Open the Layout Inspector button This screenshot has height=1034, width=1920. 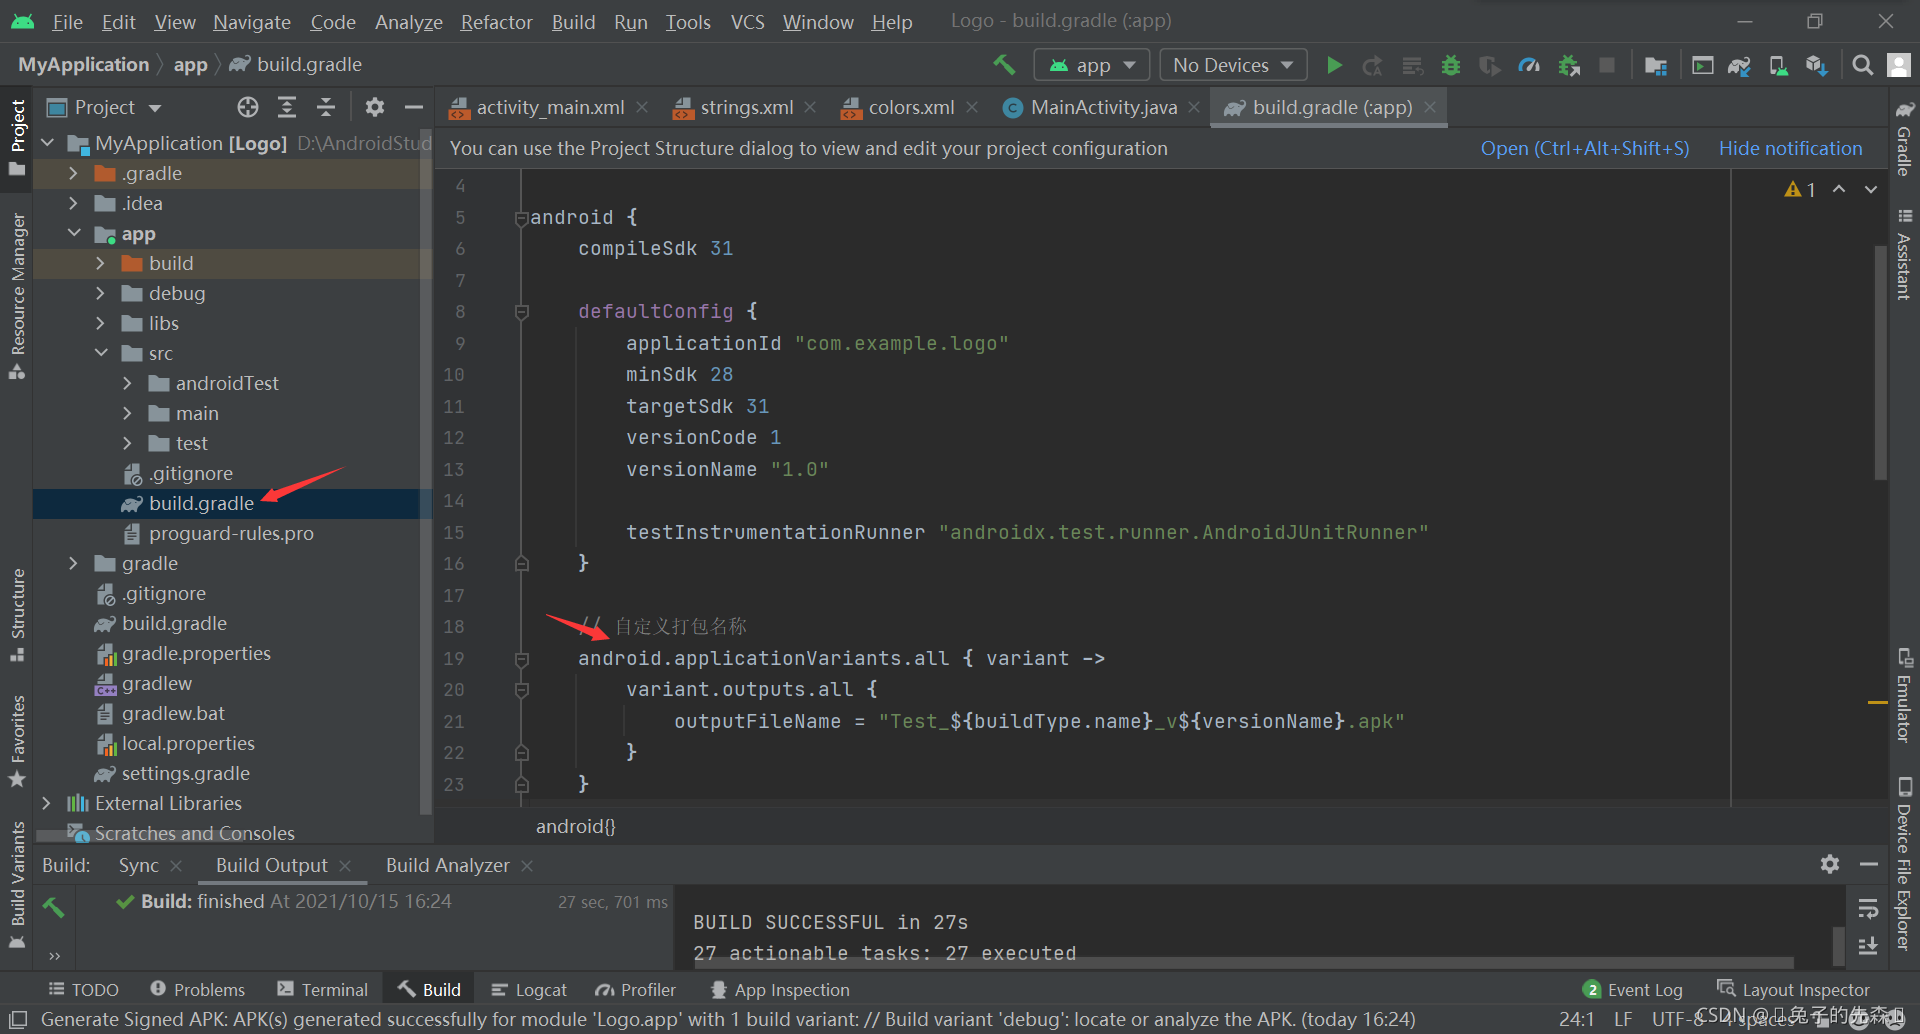tap(1793, 989)
